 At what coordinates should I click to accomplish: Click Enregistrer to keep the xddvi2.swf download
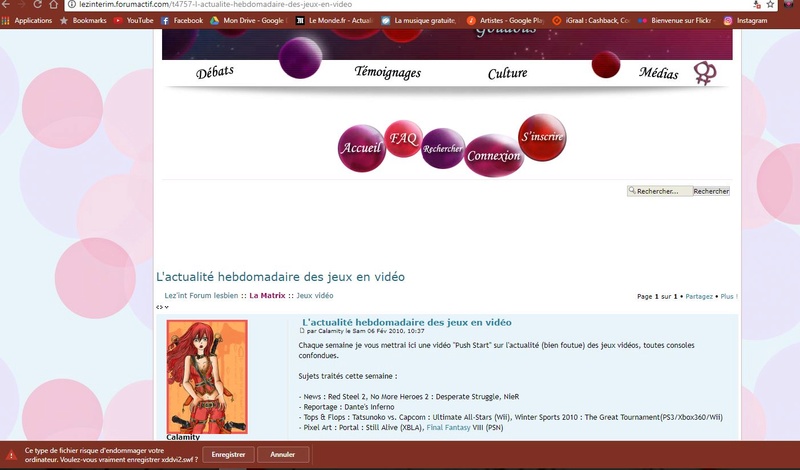pos(229,455)
